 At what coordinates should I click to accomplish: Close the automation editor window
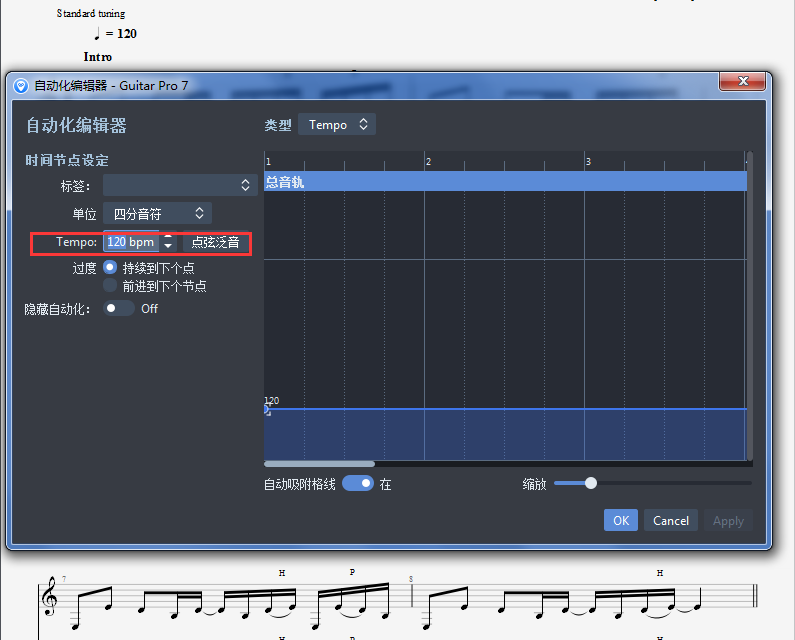click(x=742, y=81)
